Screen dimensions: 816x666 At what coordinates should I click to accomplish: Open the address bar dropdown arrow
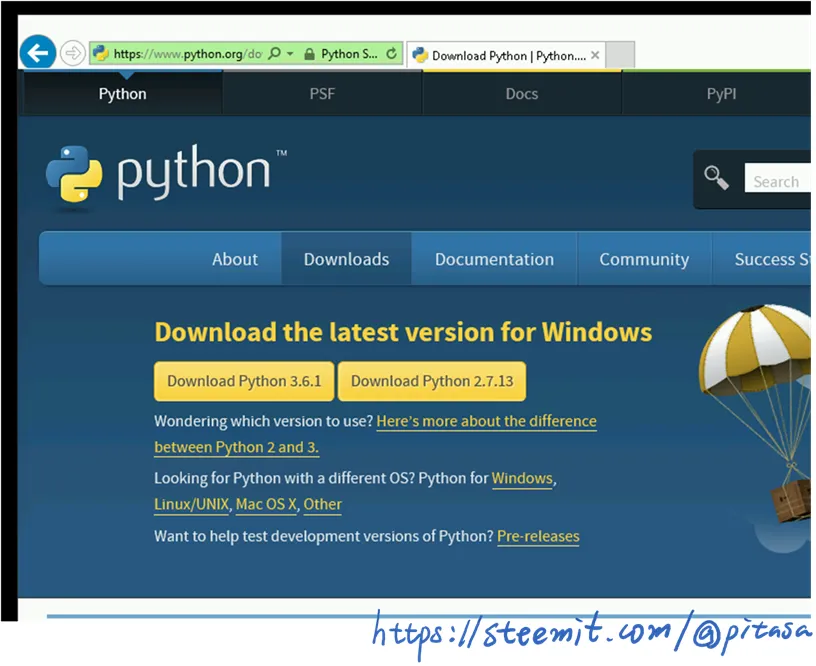[x=290, y=54]
